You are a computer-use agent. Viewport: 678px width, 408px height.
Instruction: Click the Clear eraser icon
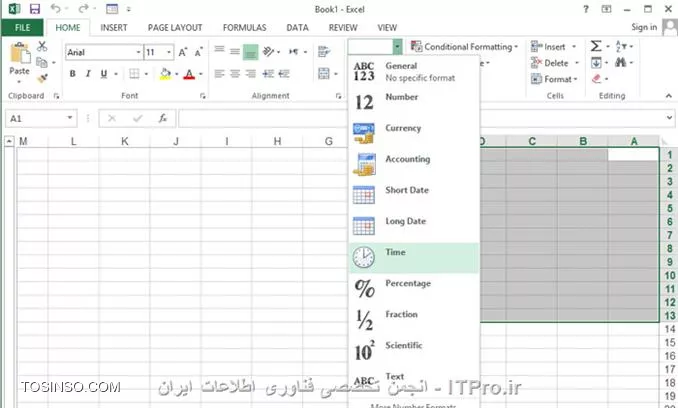tap(597, 79)
